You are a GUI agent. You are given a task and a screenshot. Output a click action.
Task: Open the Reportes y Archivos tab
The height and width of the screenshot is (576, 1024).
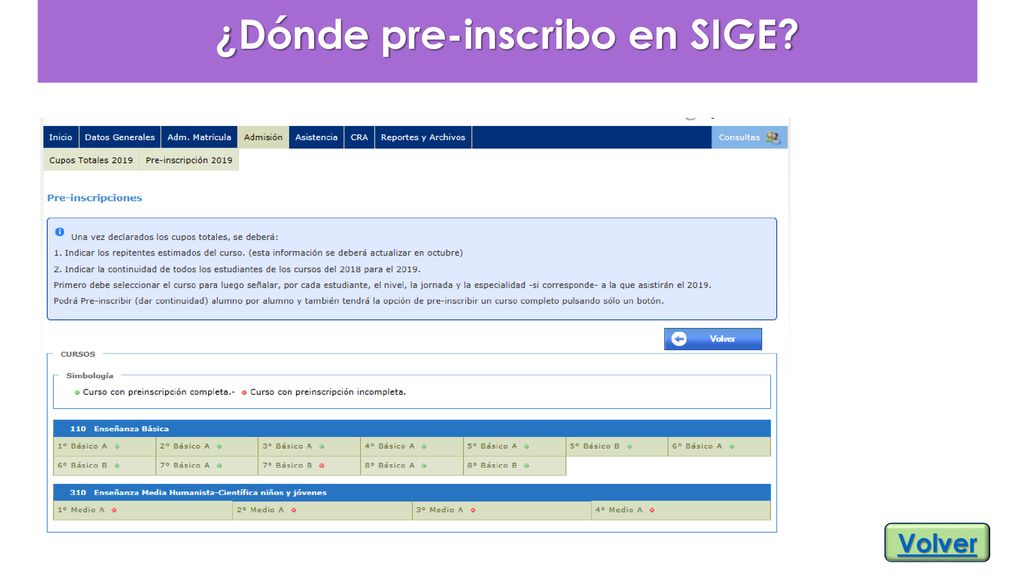[423, 137]
